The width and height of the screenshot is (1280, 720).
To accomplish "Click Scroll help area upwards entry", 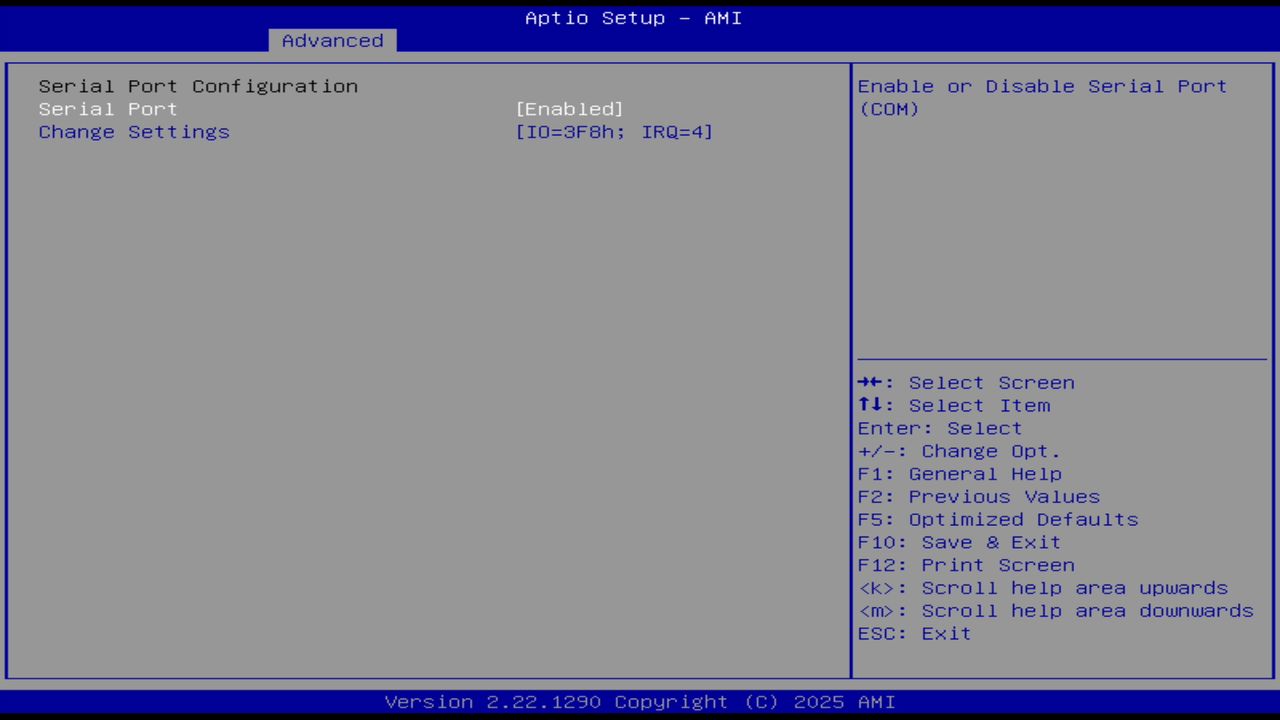I will pyautogui.click(x=1043, y=588).
